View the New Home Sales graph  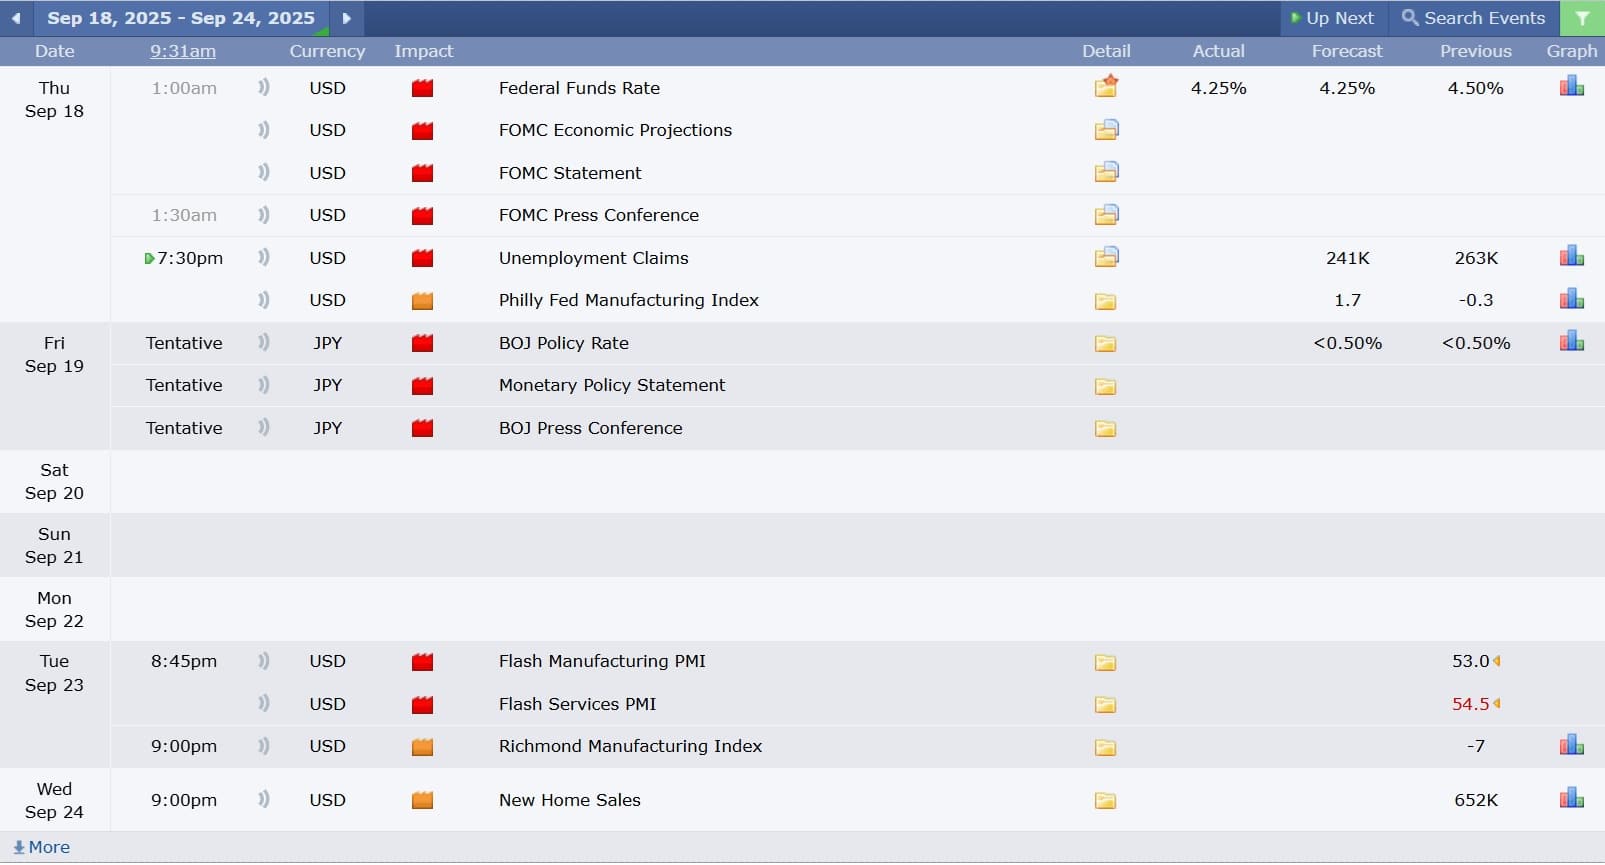tap(1571, 798)
